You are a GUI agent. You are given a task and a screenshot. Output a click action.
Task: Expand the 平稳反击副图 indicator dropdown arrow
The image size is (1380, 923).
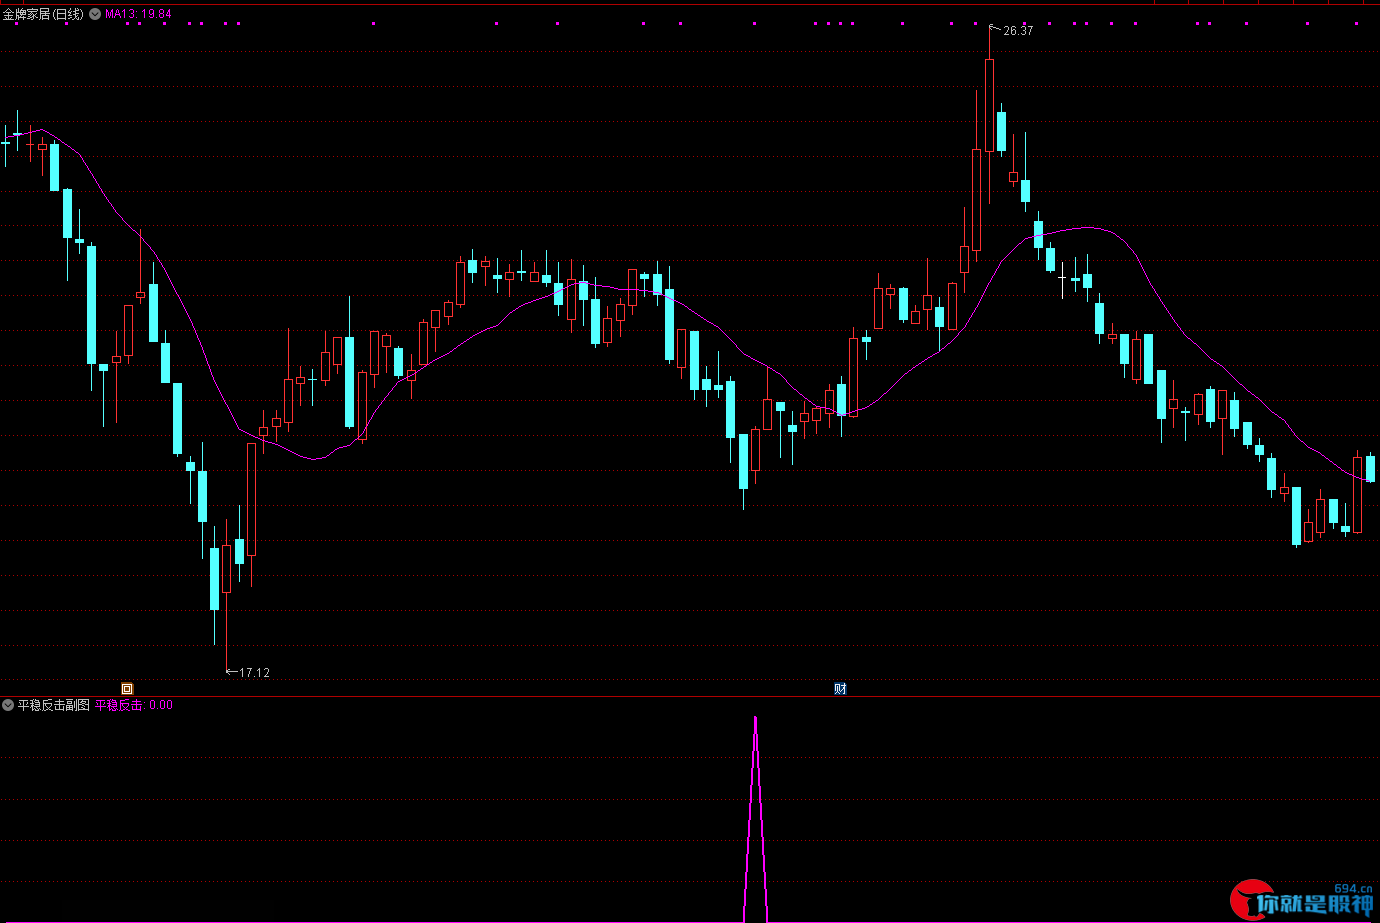pyautogui.click(x=8, y=705)
